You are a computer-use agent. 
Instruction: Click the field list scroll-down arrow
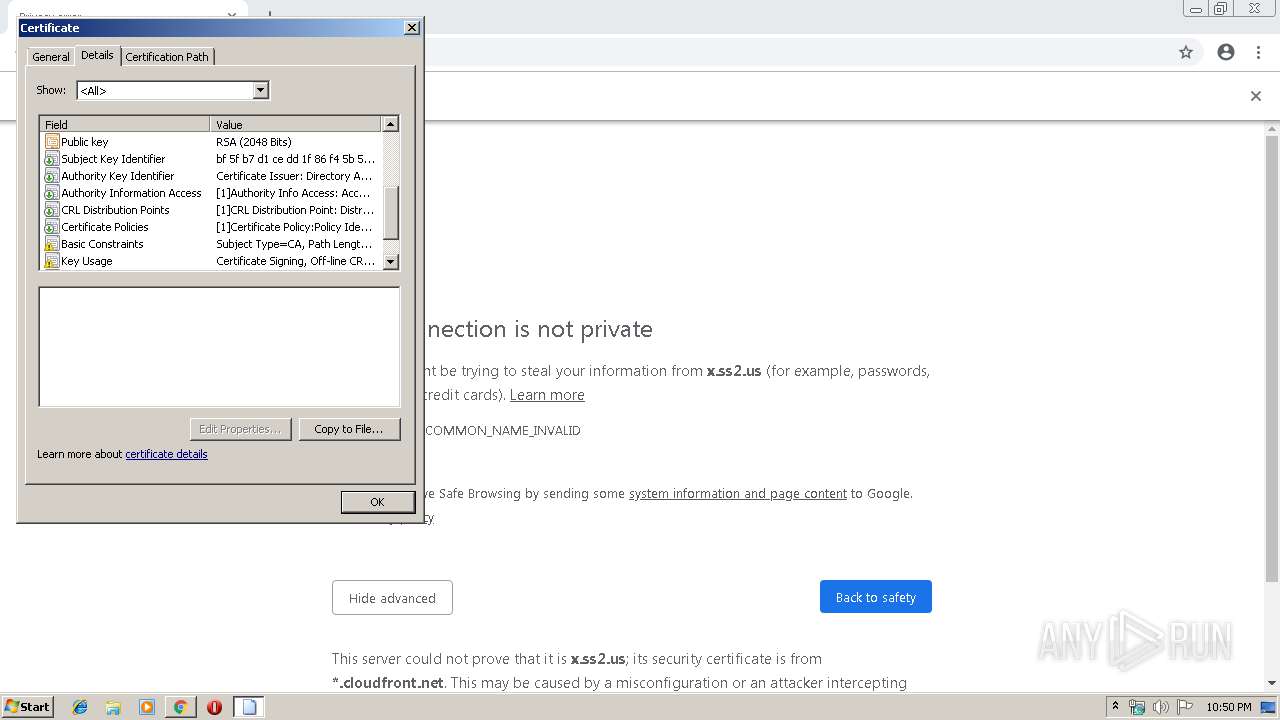(x=391, y=262)
